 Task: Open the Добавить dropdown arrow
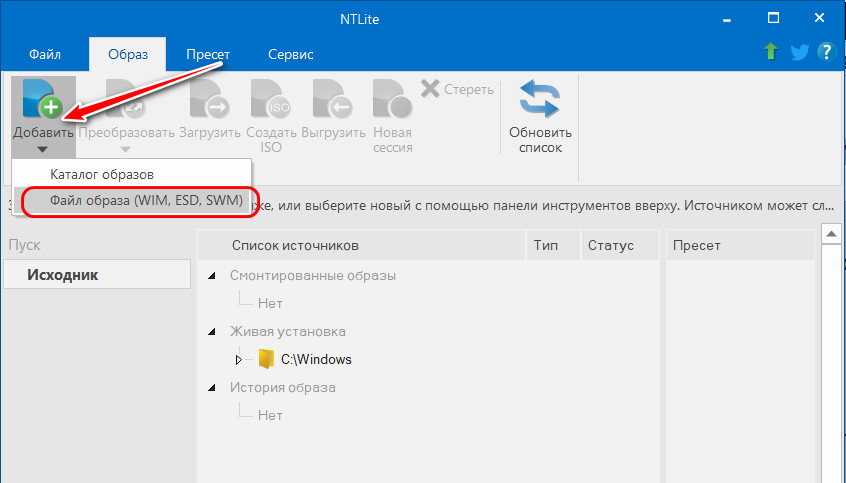point(43,149)
